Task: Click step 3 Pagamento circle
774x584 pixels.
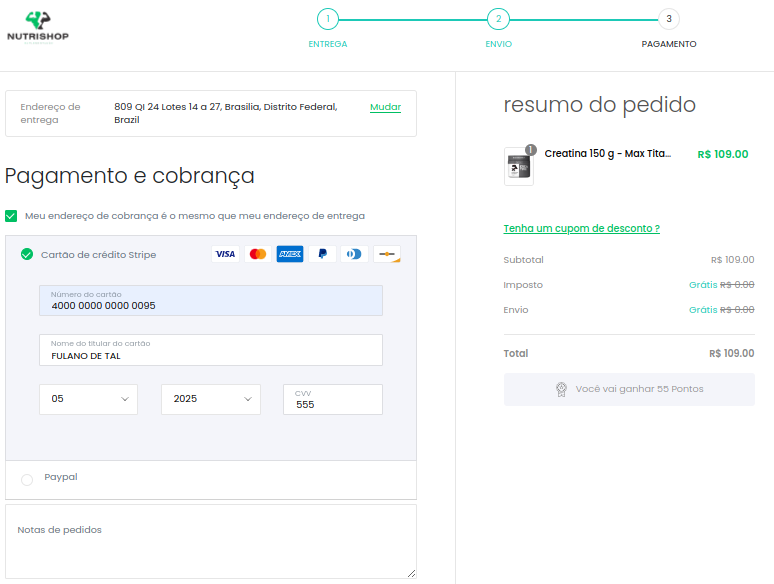Action: [669, 19]
